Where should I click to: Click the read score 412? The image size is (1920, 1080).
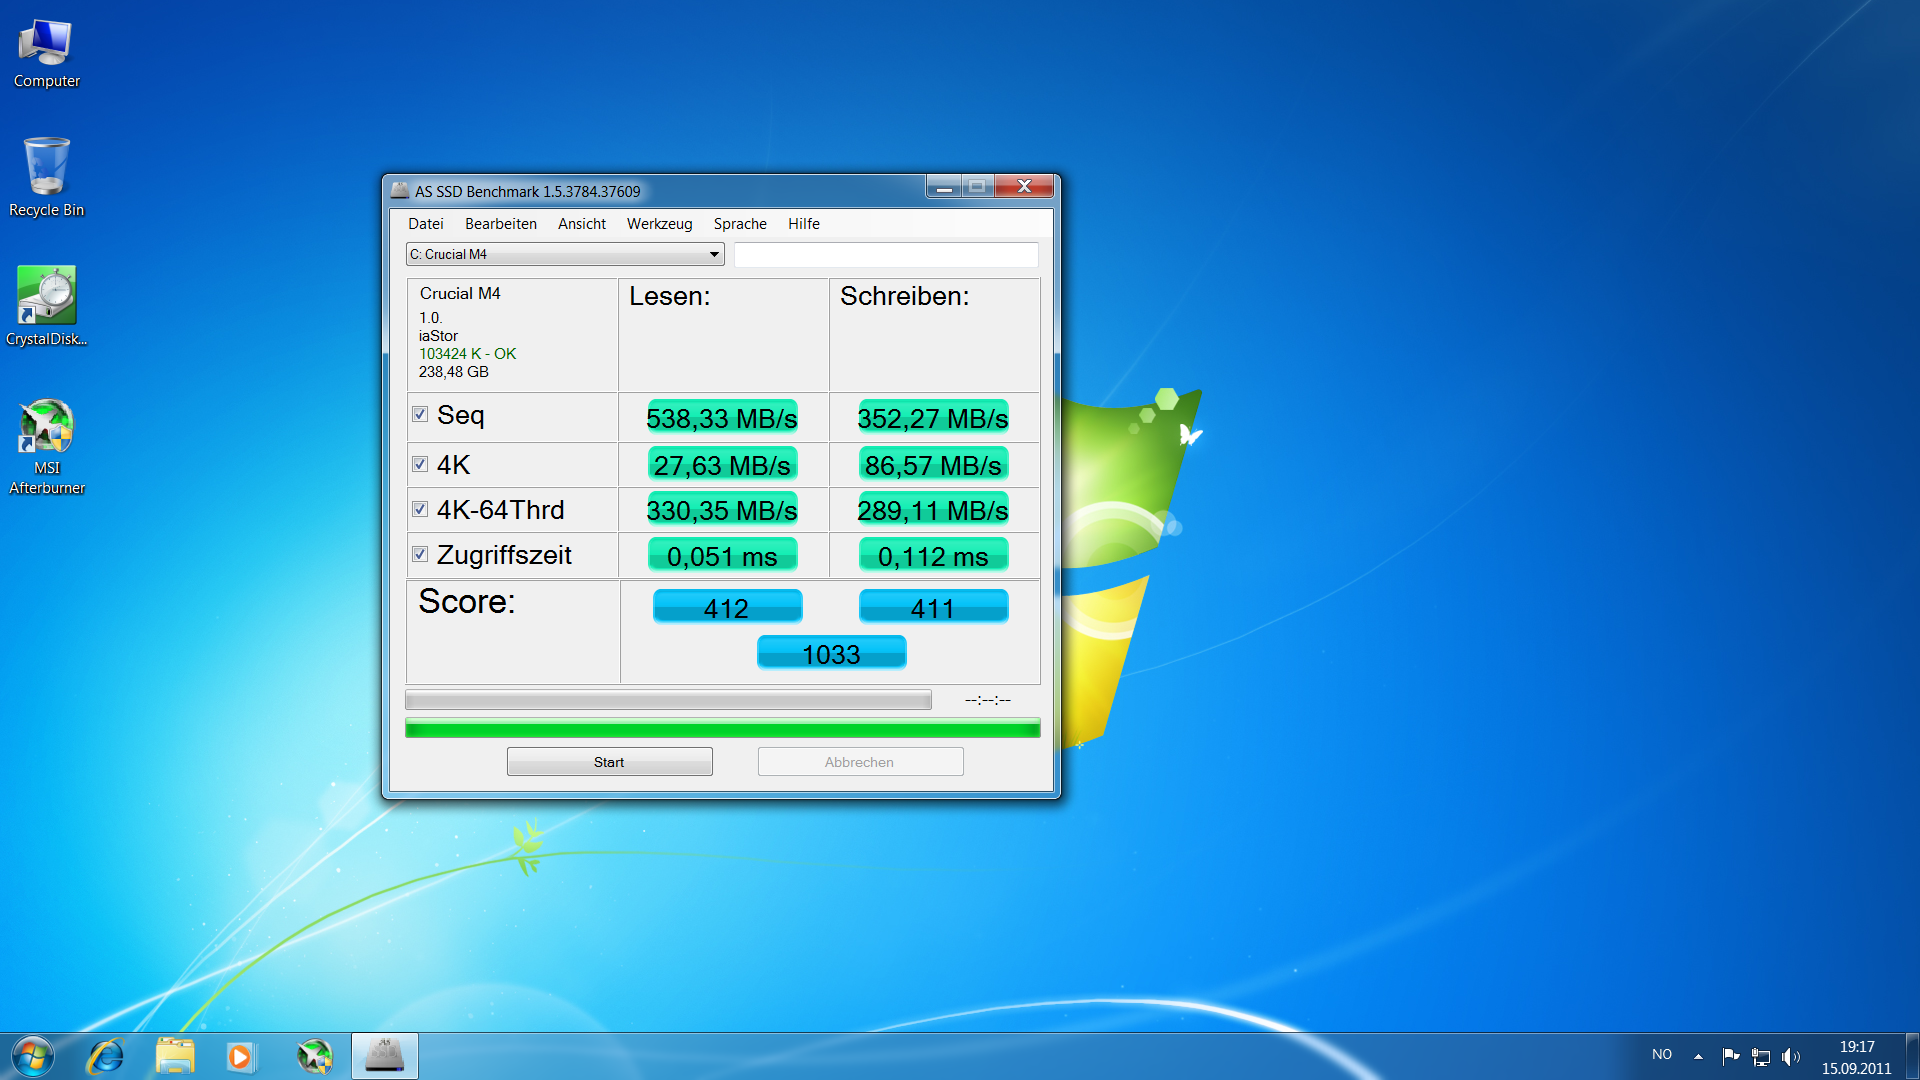[x=727, y=607]
